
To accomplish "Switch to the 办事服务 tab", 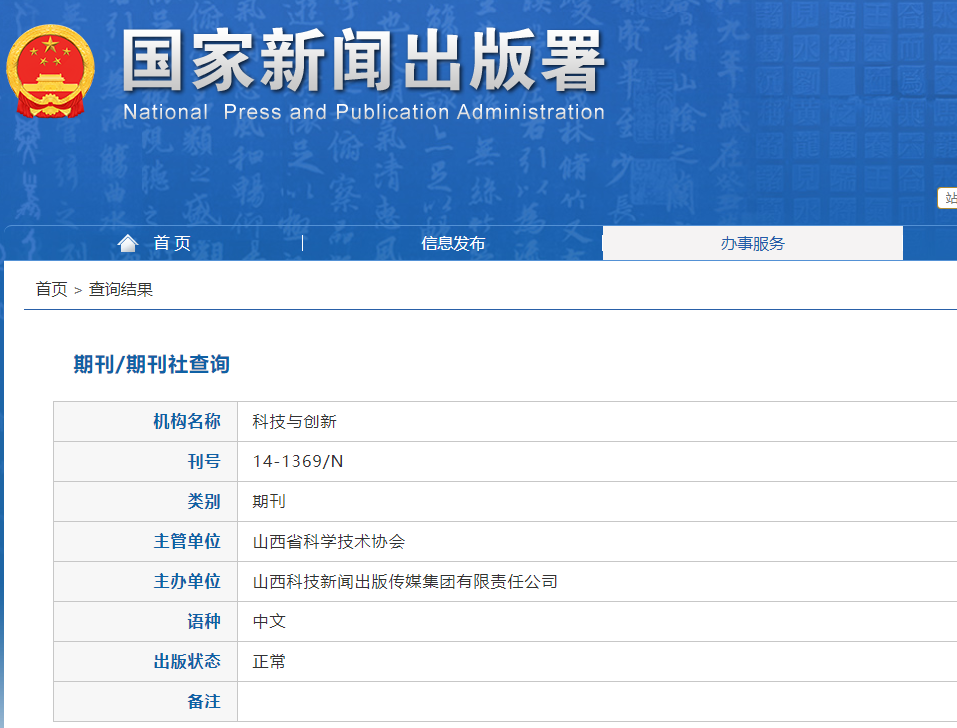I will [751, 242].
